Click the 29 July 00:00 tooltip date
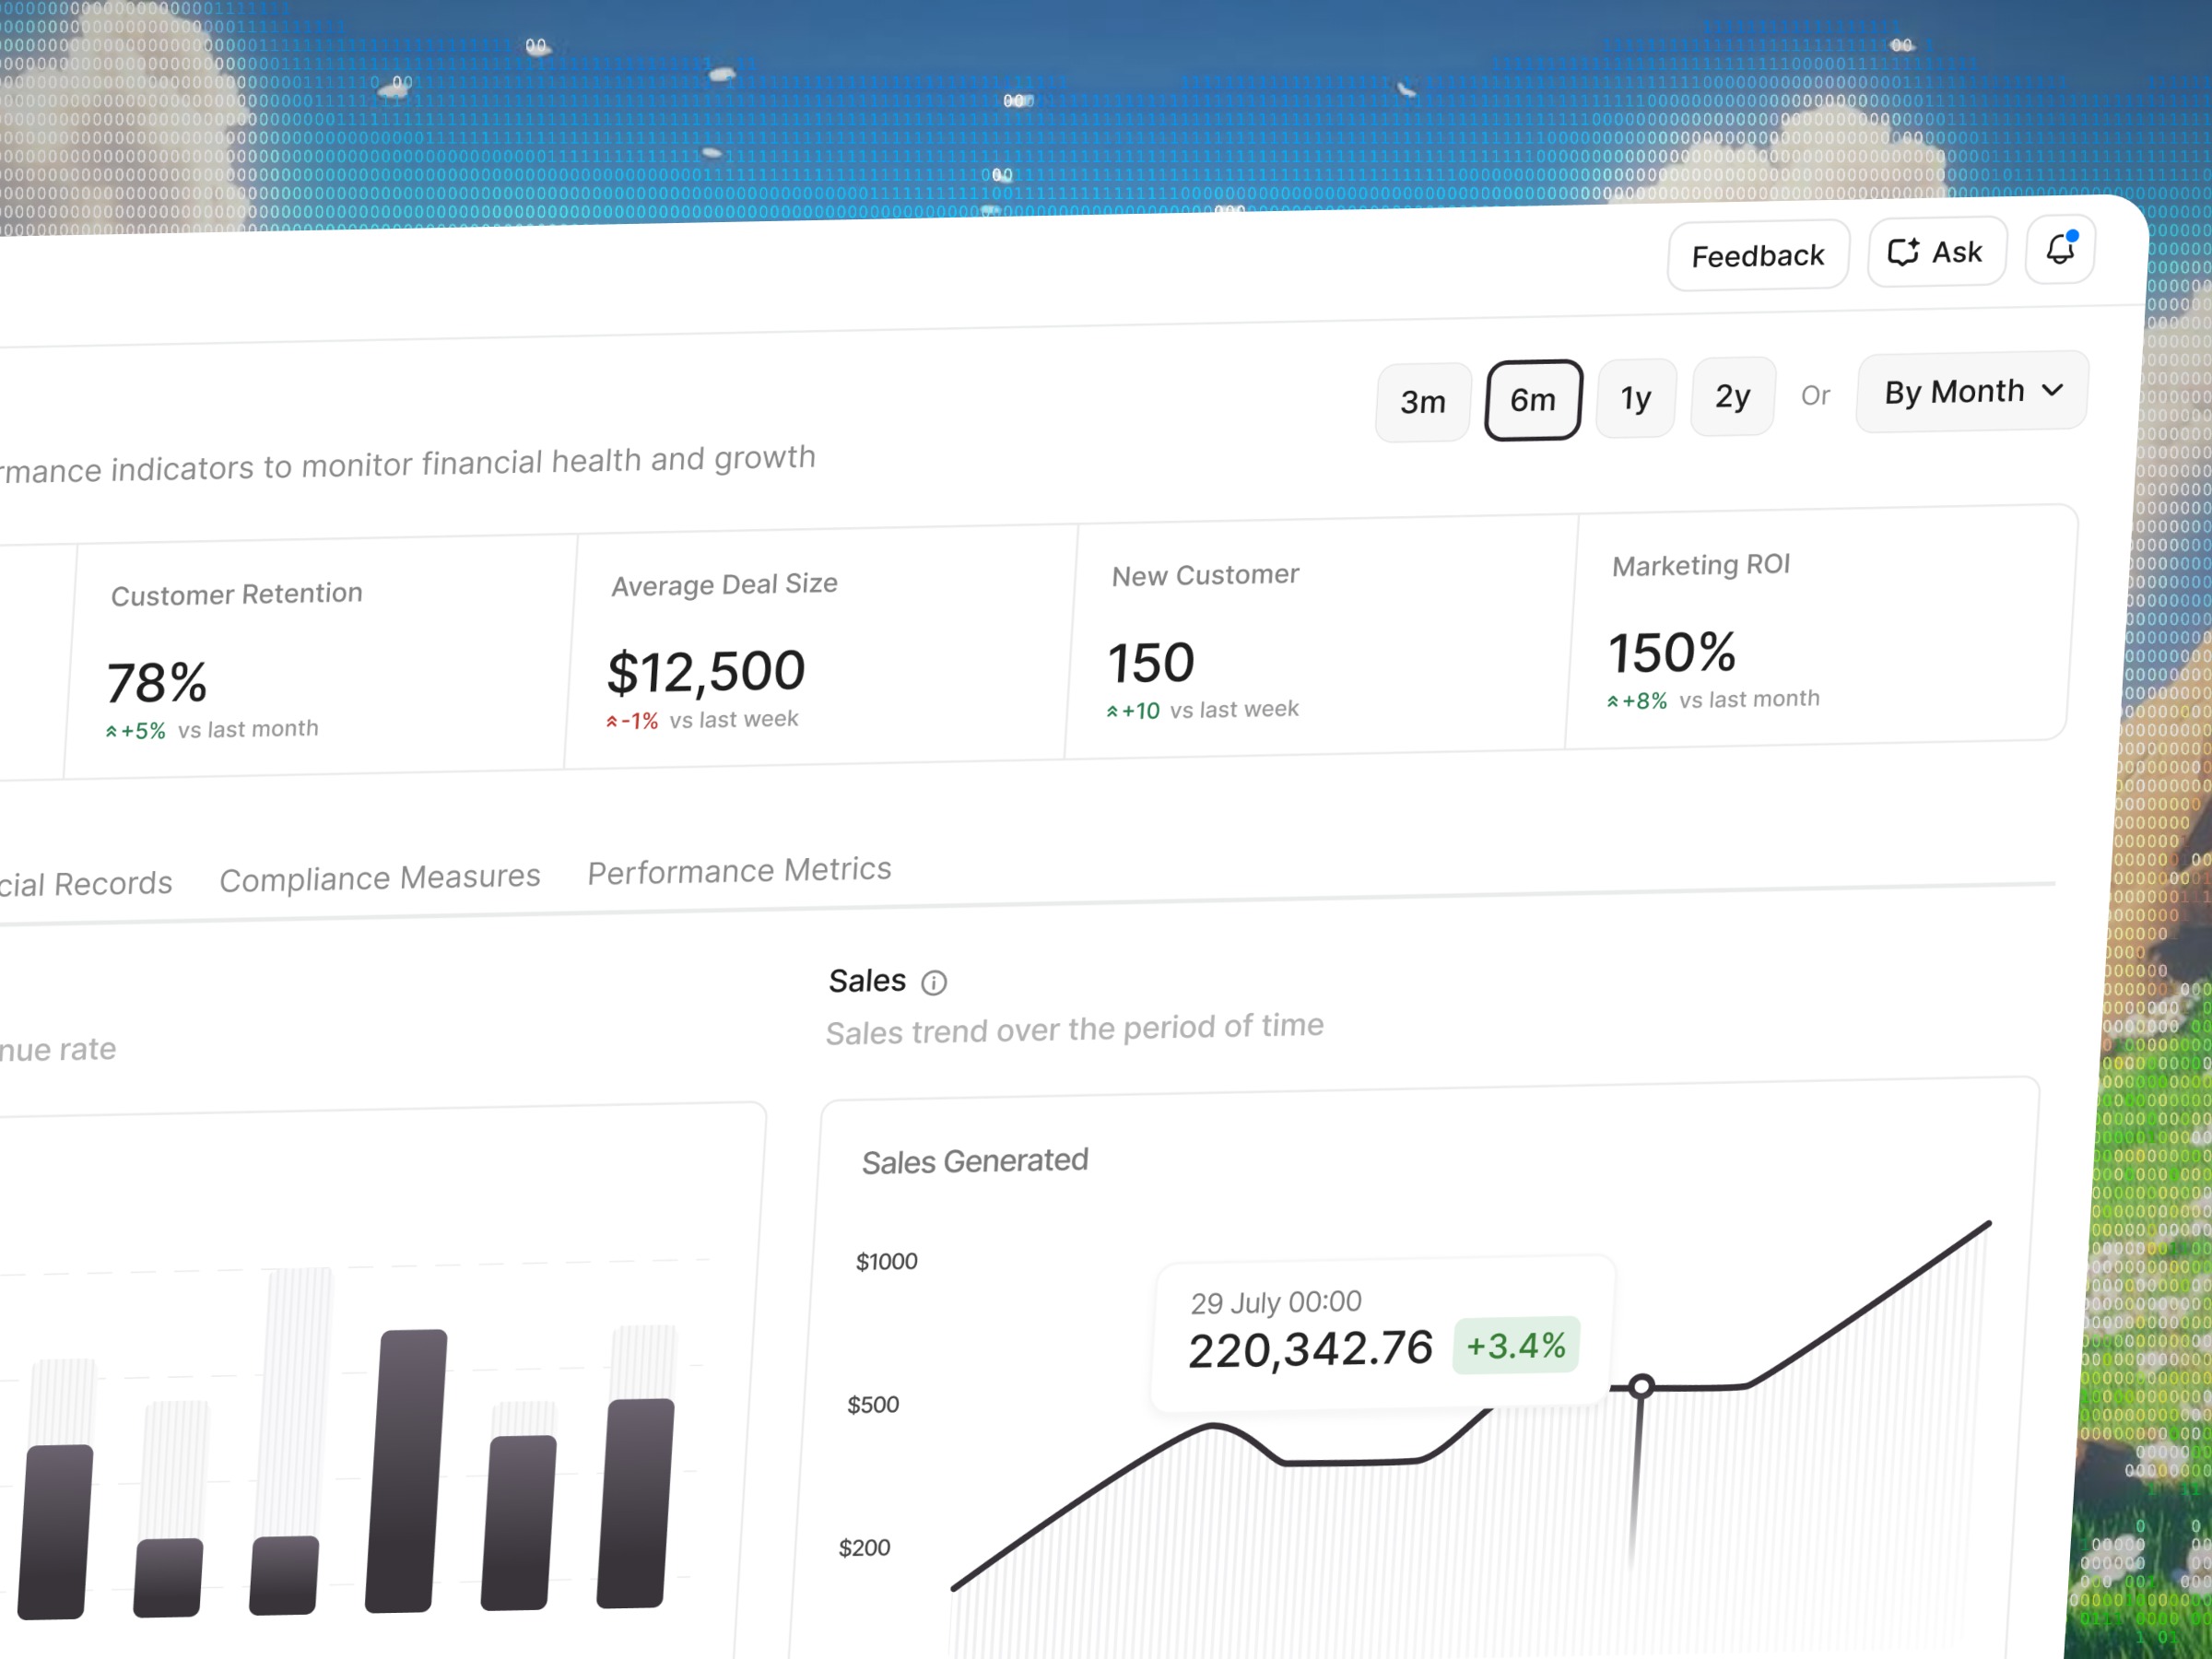The width and height of the screenshot is (2212, 1659). (x=1276, y=1302)
